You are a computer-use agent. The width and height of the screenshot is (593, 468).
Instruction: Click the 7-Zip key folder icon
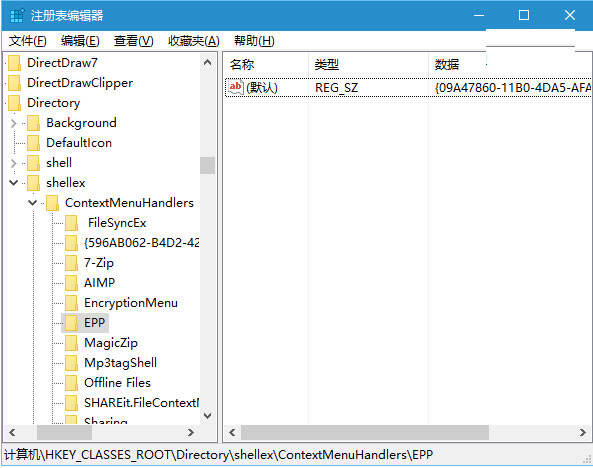(x=71, y=263)
